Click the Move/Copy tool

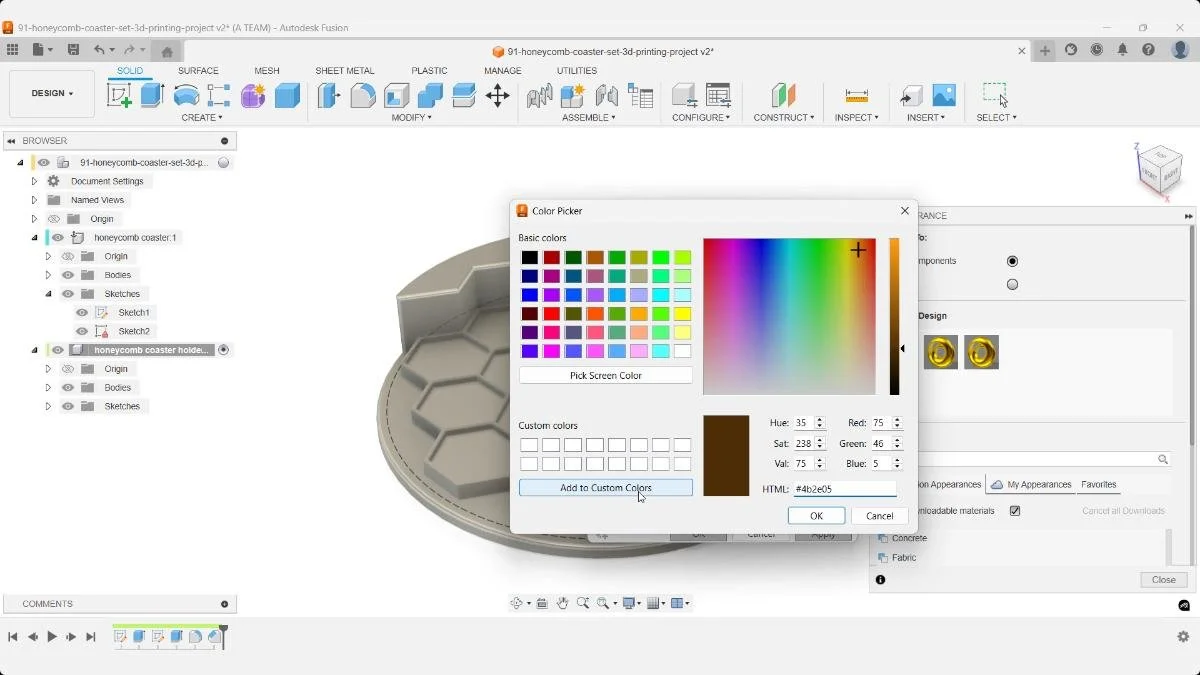coord(498,95)
